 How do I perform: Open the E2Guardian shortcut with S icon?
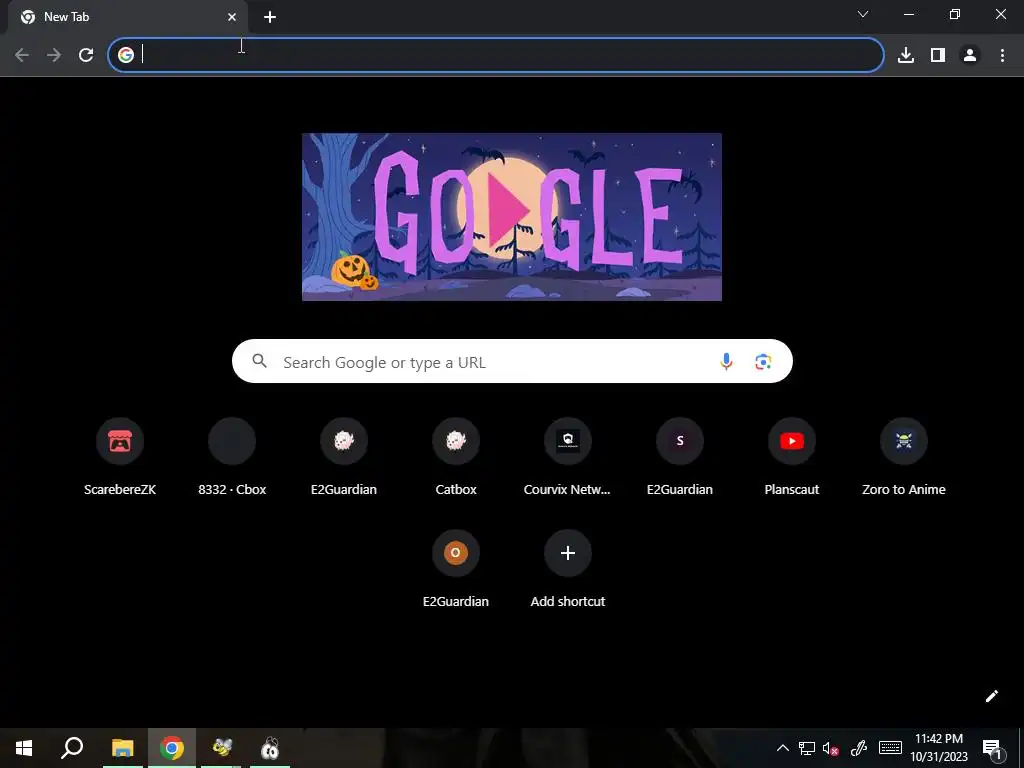(680, 458)
